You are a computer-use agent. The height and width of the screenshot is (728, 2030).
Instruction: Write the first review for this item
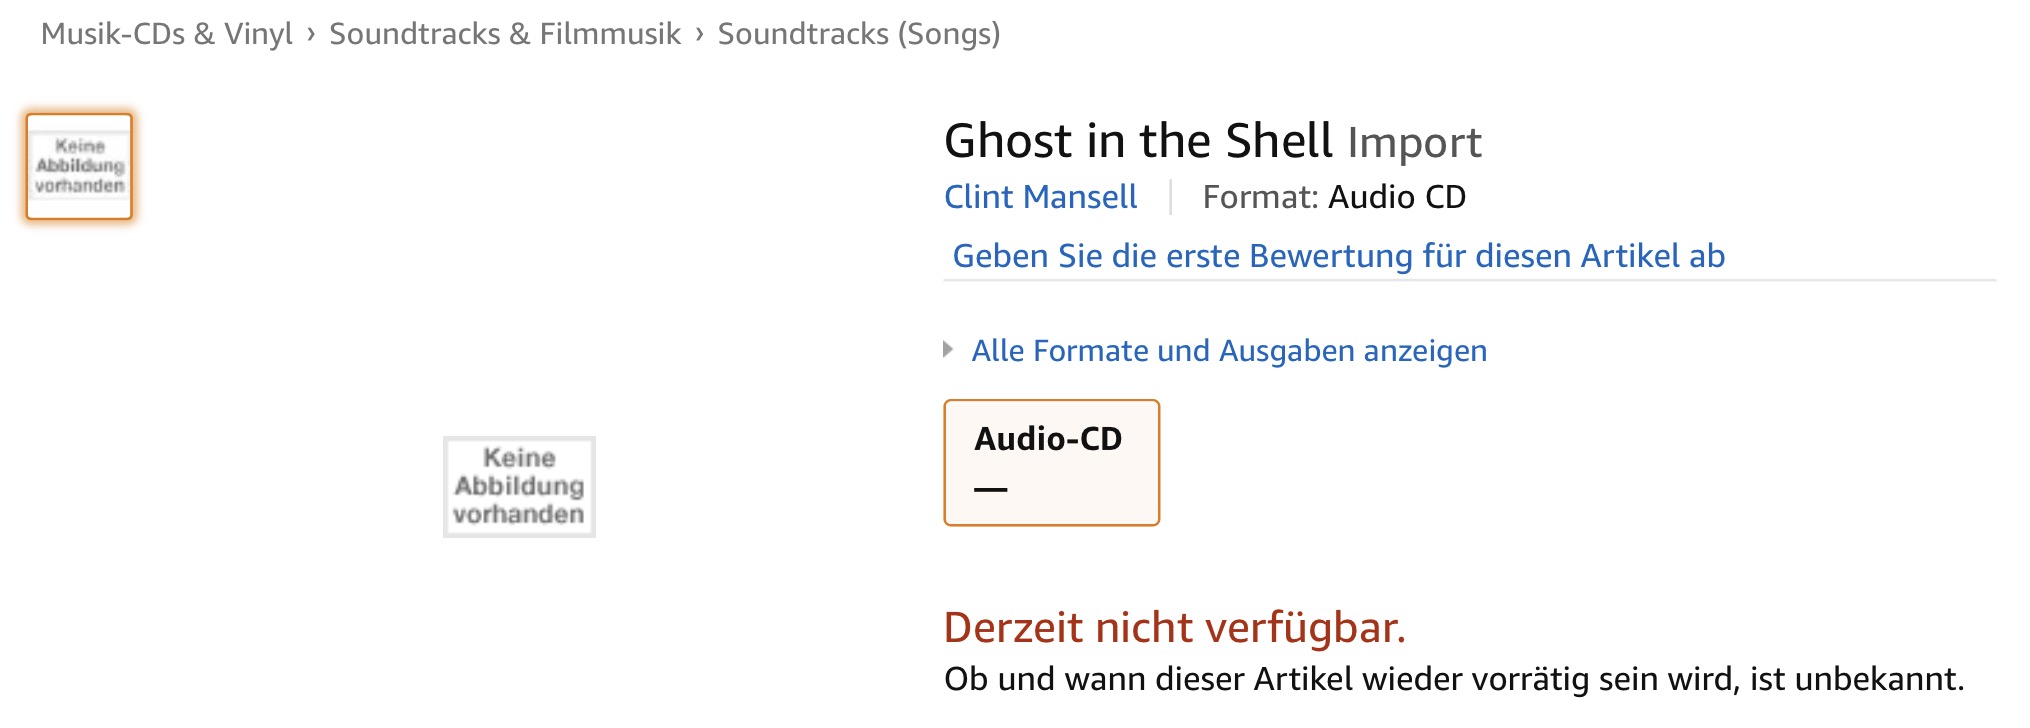coord(1338,256)
